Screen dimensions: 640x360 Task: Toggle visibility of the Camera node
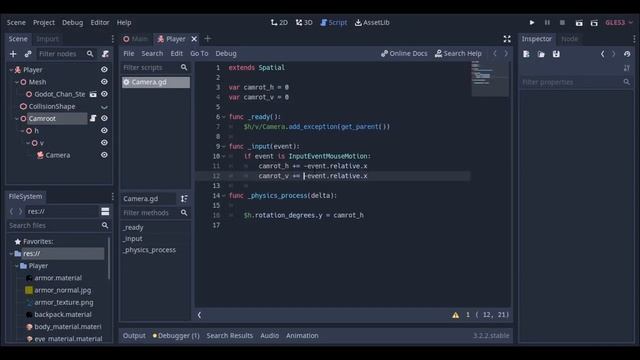tap(104, 155)
